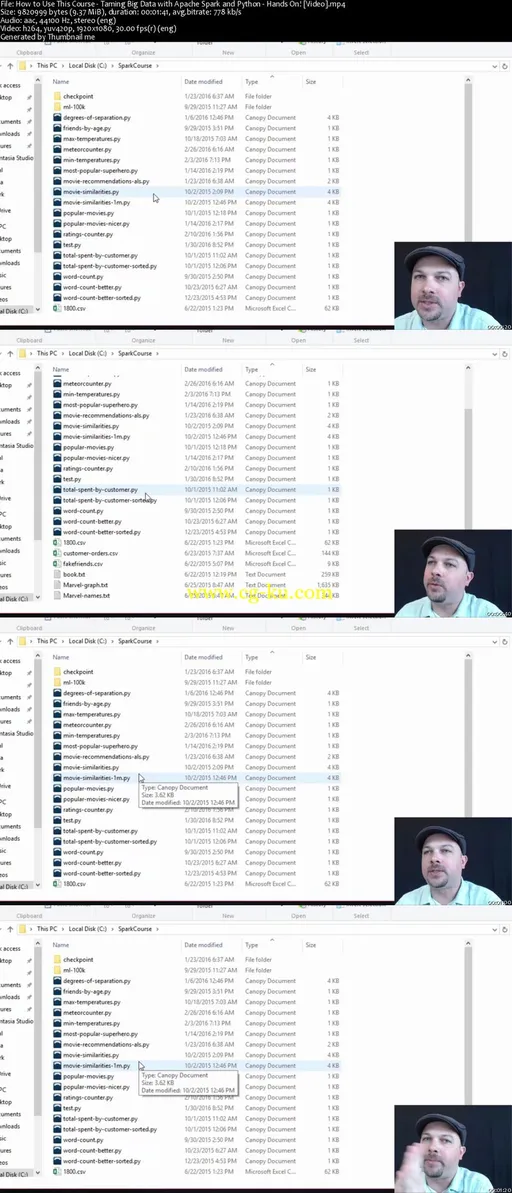Viewport: 512px width, 1193px height.
Task: Expand the chevron after This PC in third frame
Action: click(x=62, y=641)
